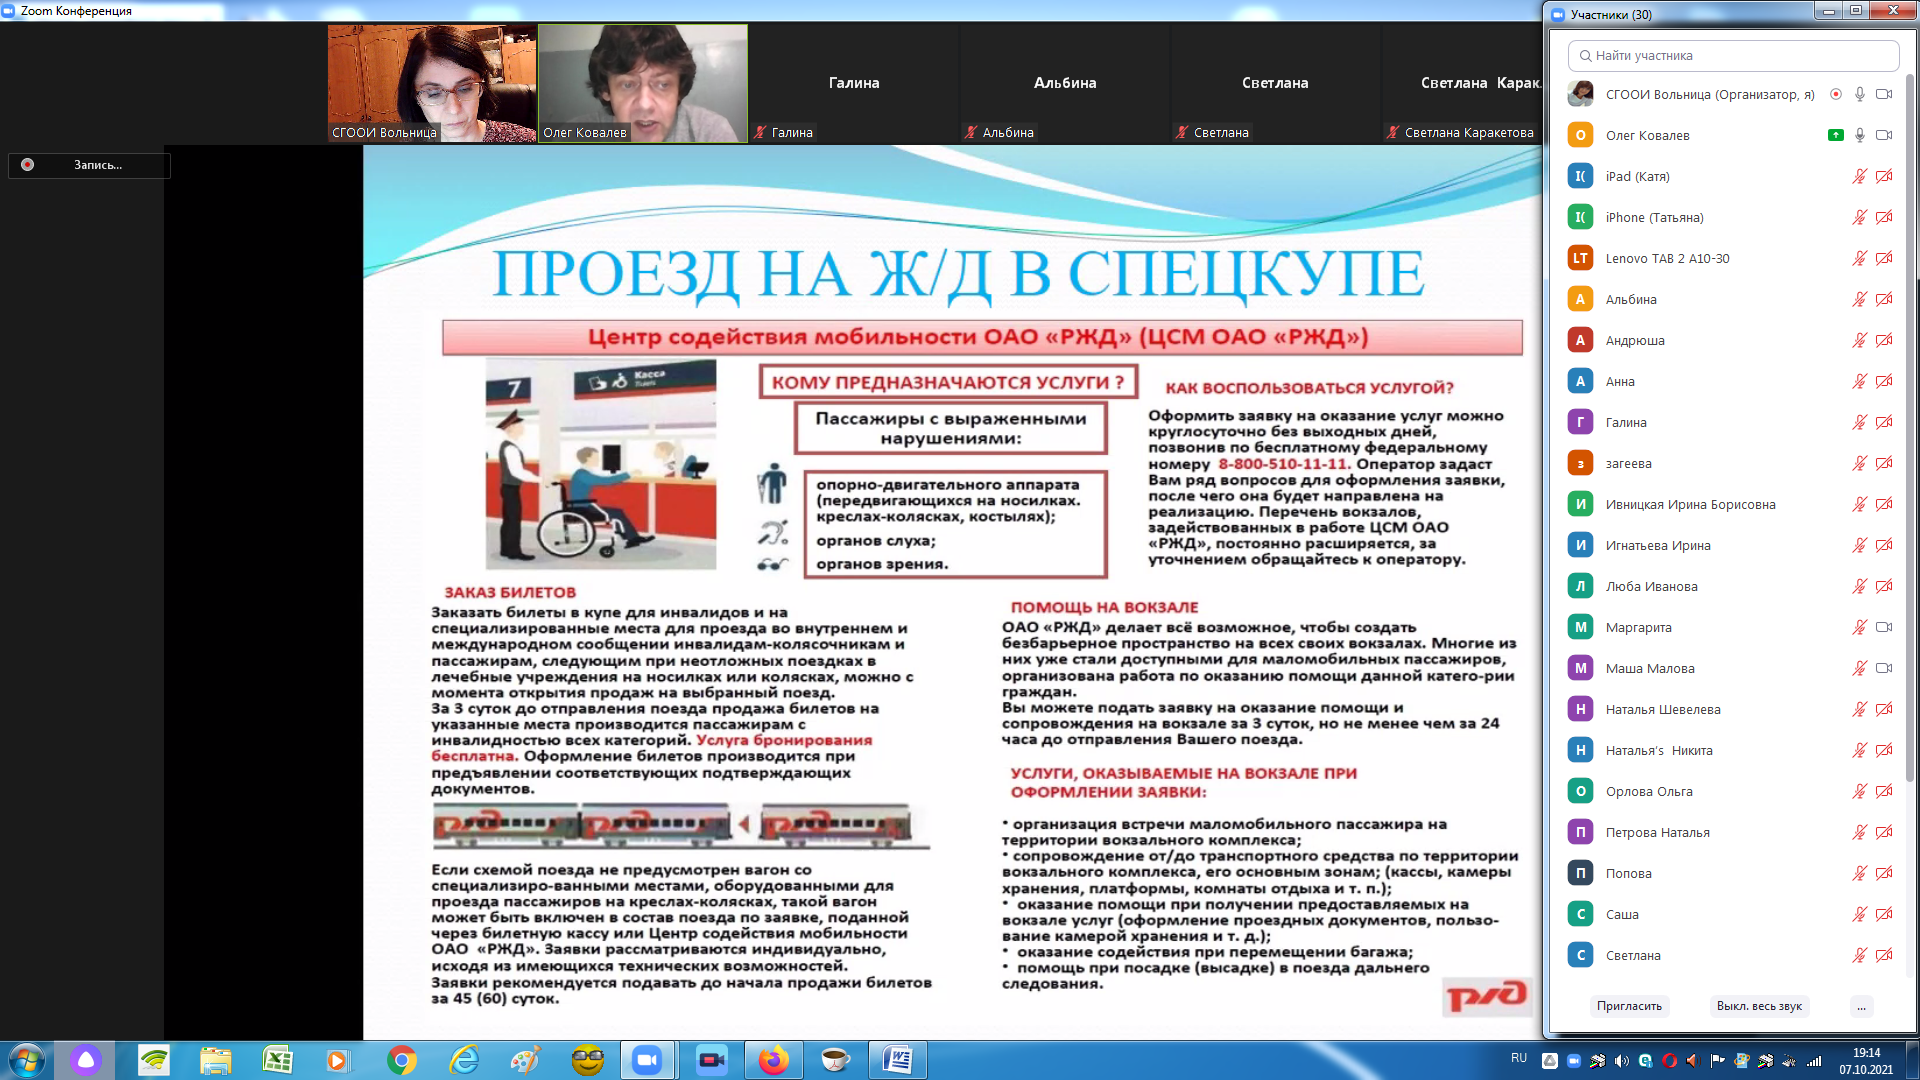This screenshot has width=1920, height=1080.
Task: Click the microphone icon for СГООИ Вольница
Action: [x=1860, y=94]
